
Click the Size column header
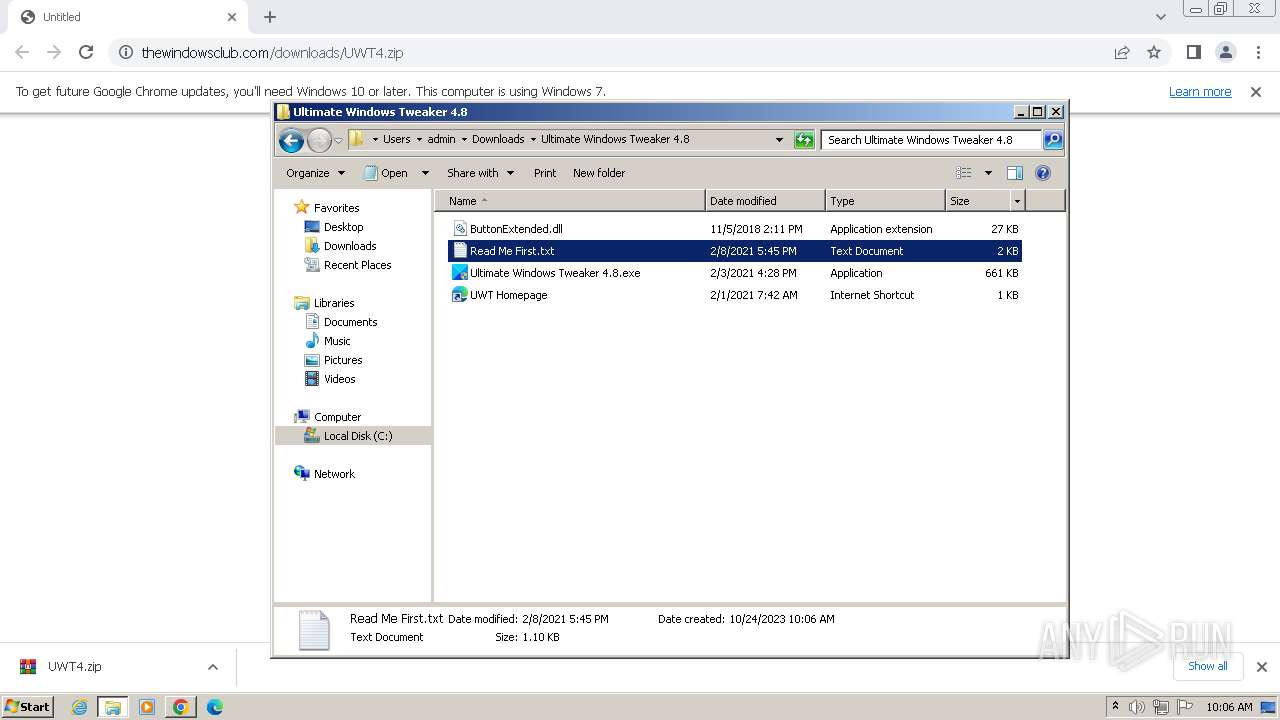tap(978, 201)
